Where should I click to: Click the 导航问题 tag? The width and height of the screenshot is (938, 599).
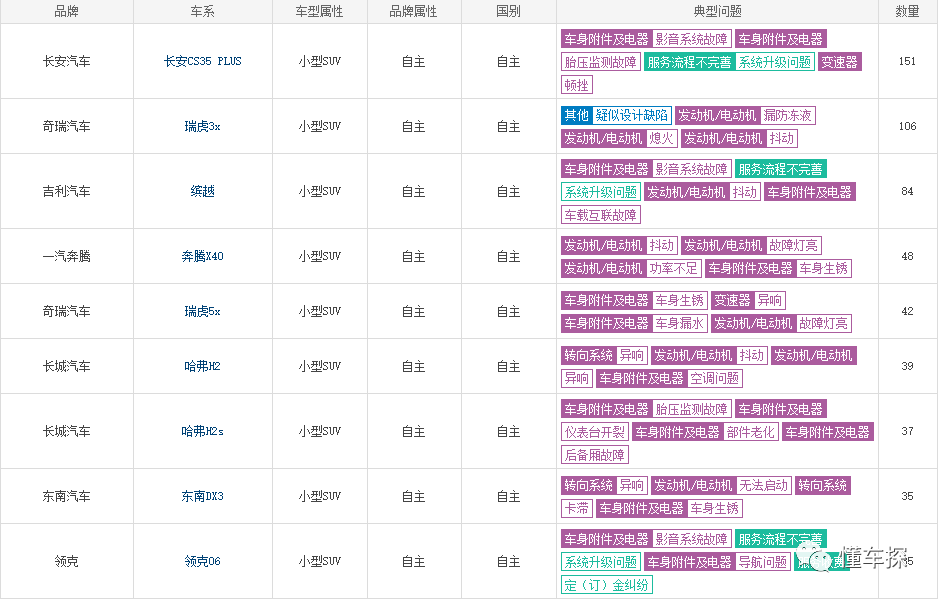point(762,562)
